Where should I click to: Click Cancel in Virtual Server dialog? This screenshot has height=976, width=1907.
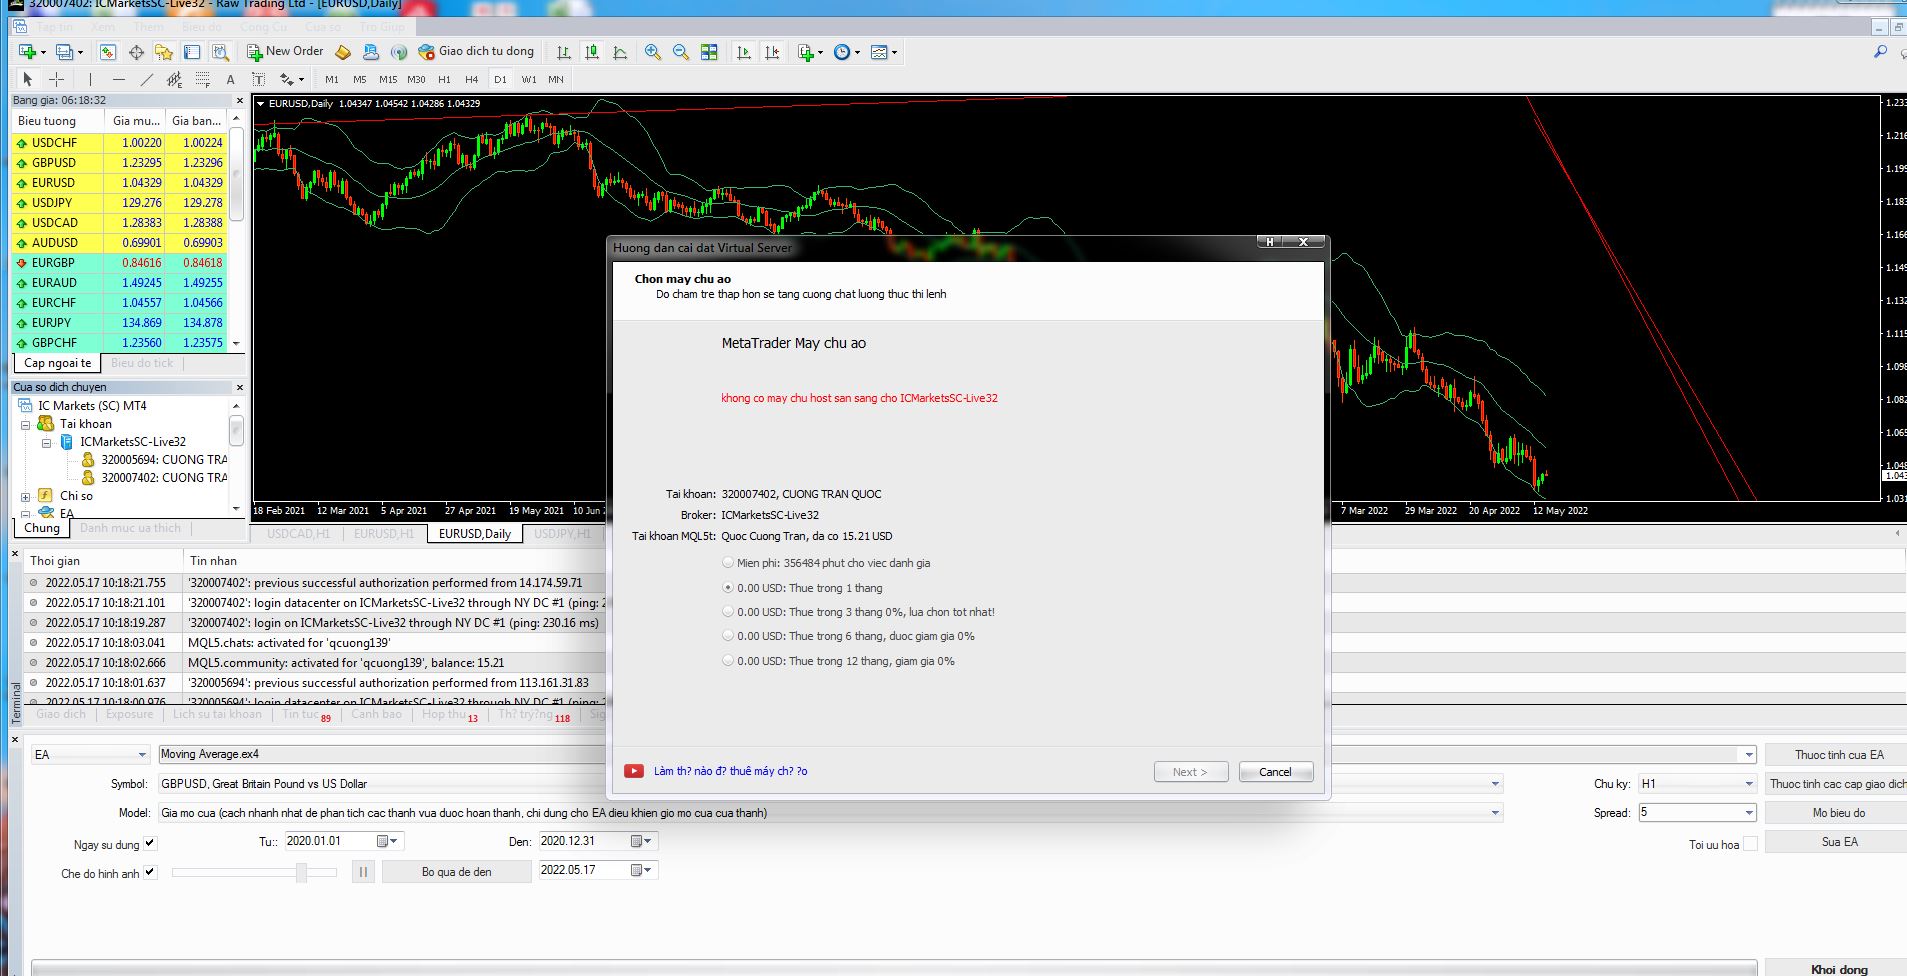[1275, 772]
